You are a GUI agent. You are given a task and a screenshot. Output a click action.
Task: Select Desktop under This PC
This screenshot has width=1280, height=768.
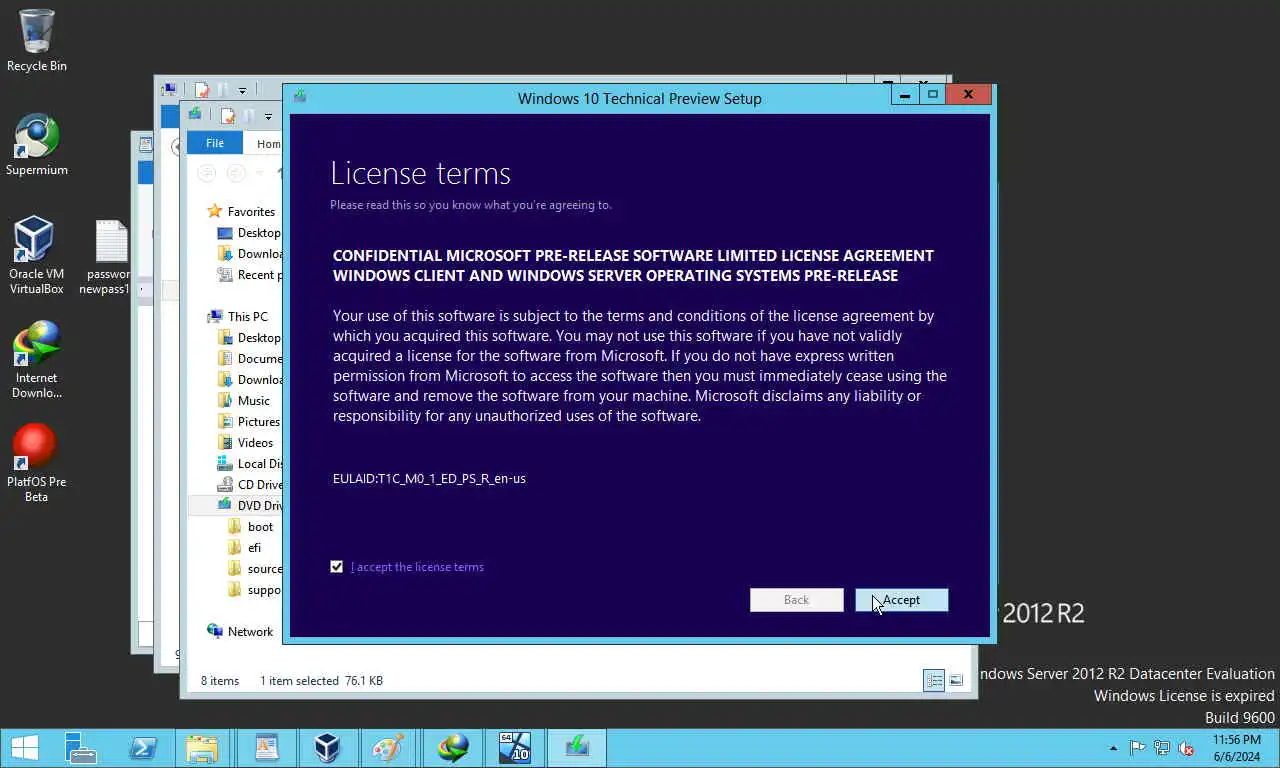(259, 338)
